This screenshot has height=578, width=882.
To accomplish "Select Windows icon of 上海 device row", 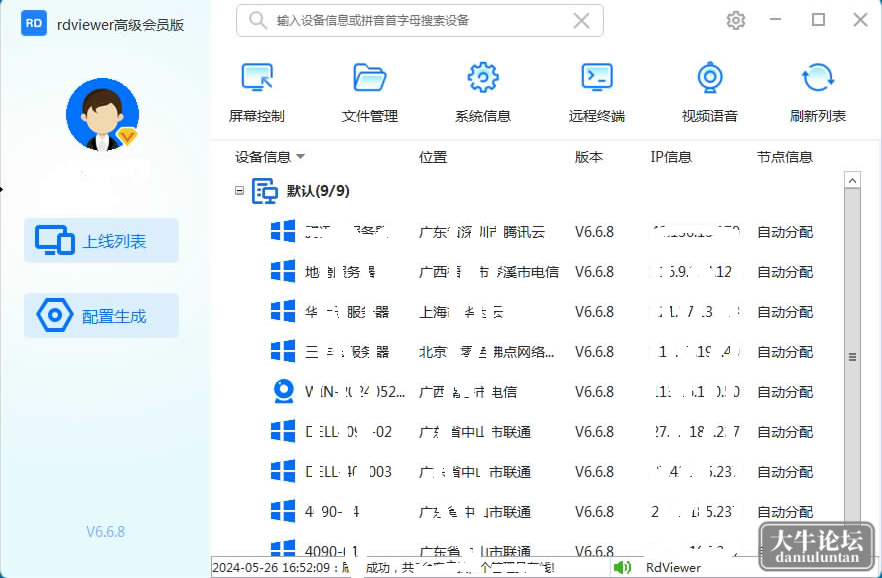I will [x=283, y=311].
